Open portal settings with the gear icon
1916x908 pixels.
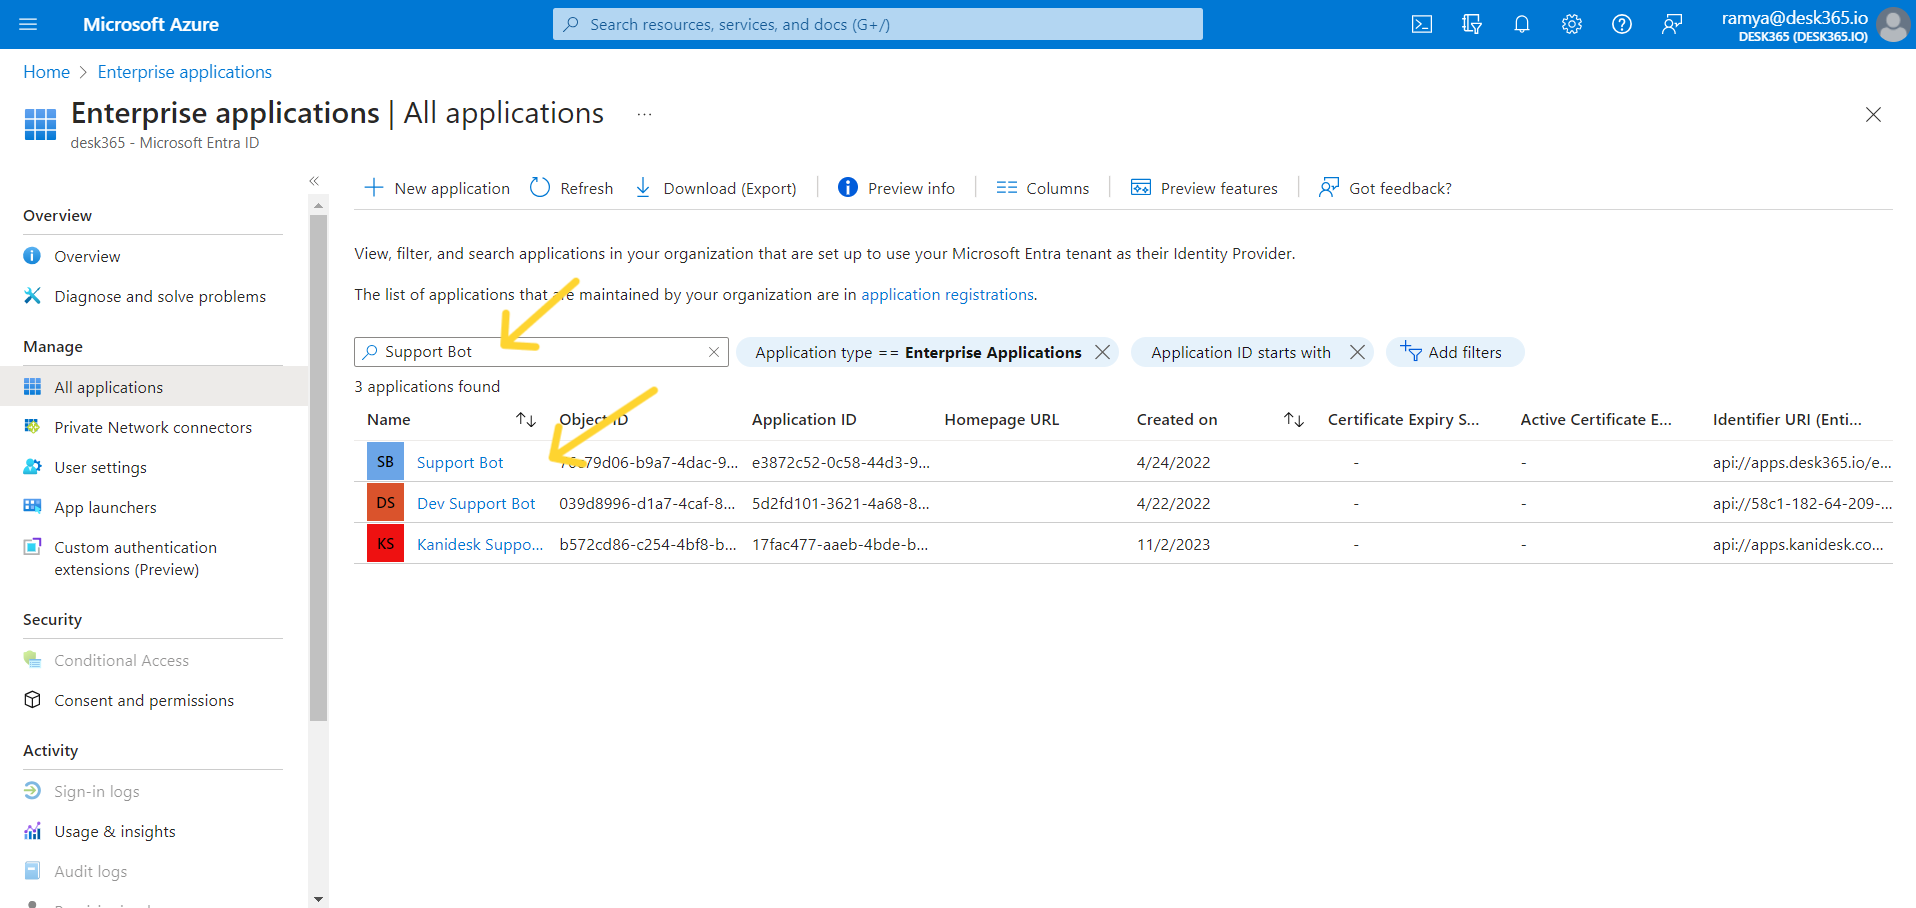1571,24
